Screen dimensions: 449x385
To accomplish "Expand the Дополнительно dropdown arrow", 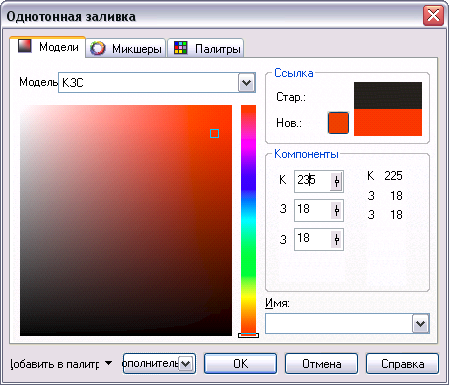I will point(186,363).
